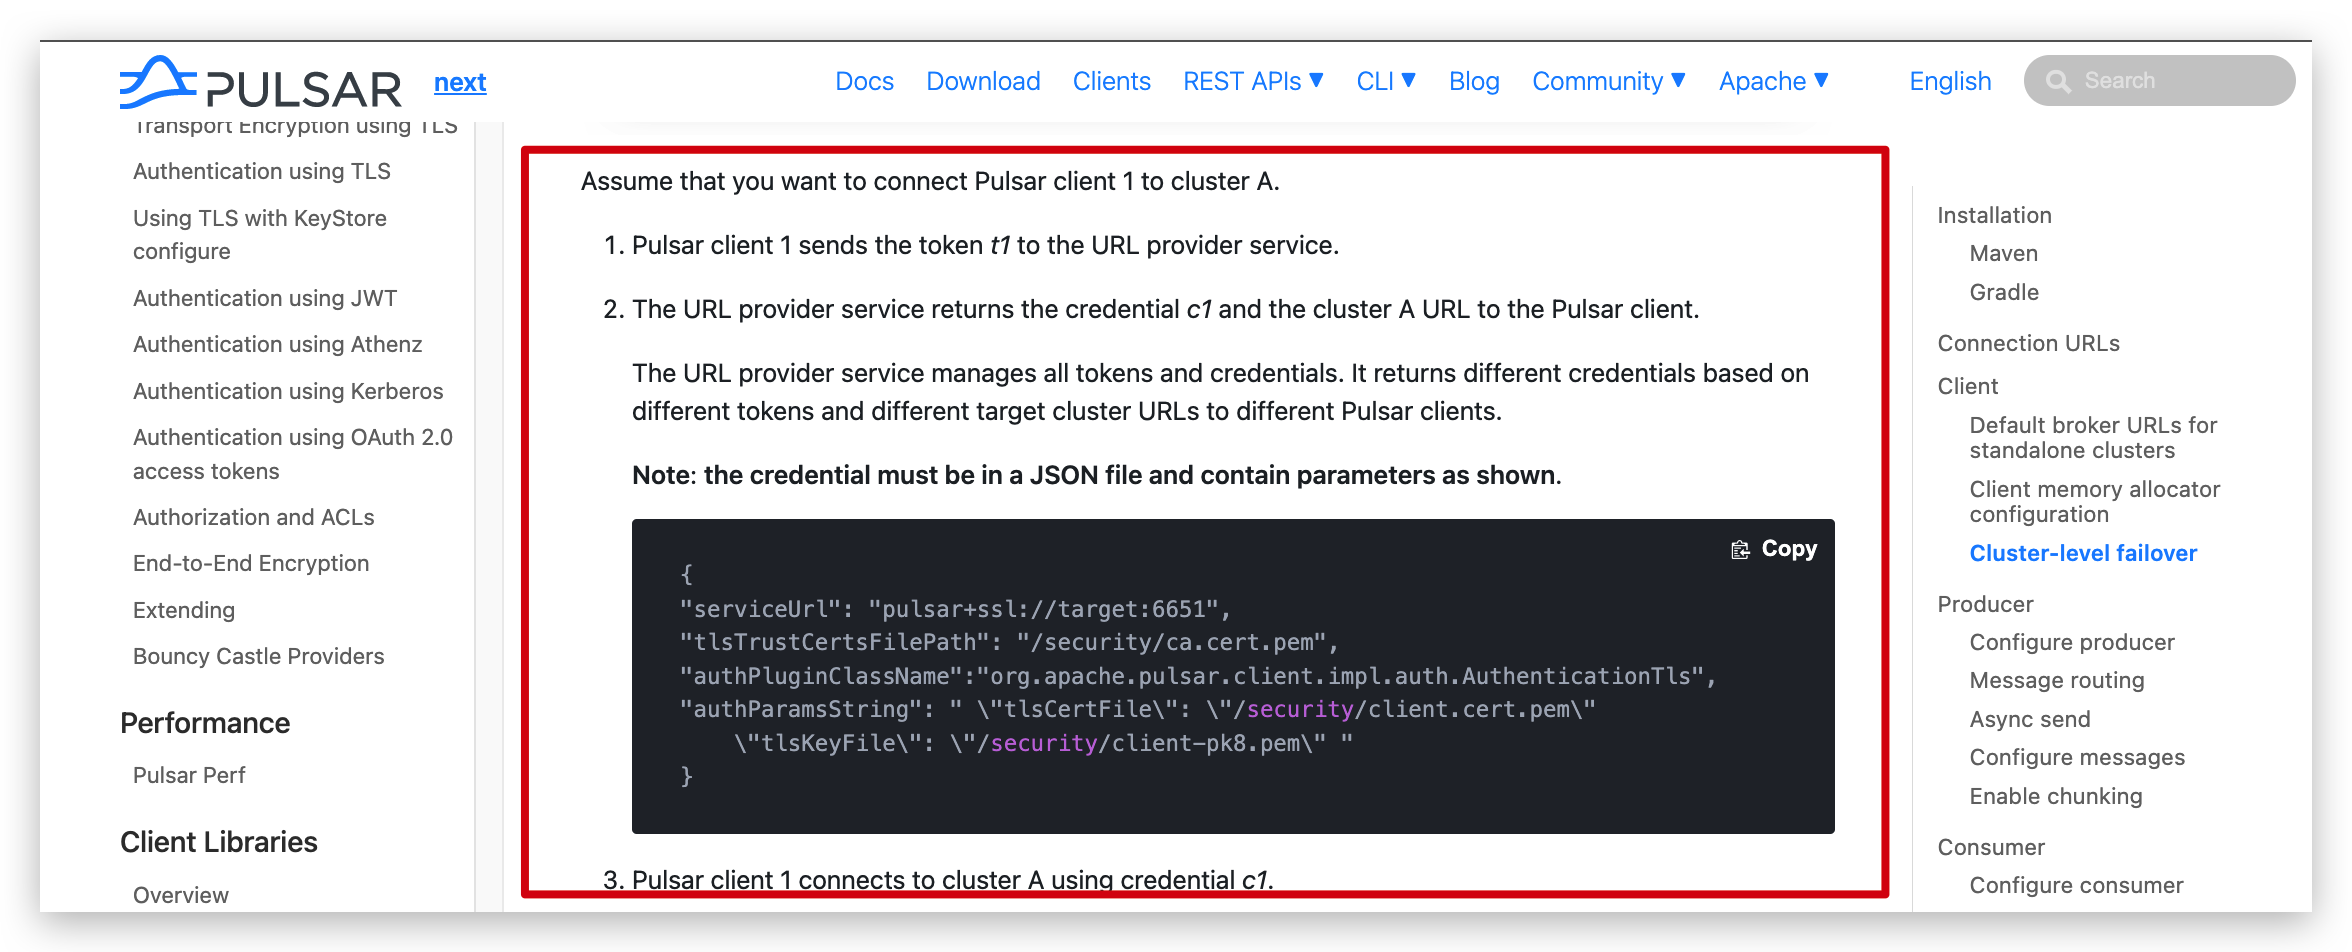Open the next version link
The image size is (2352, 952).
[x=460, y=82]
